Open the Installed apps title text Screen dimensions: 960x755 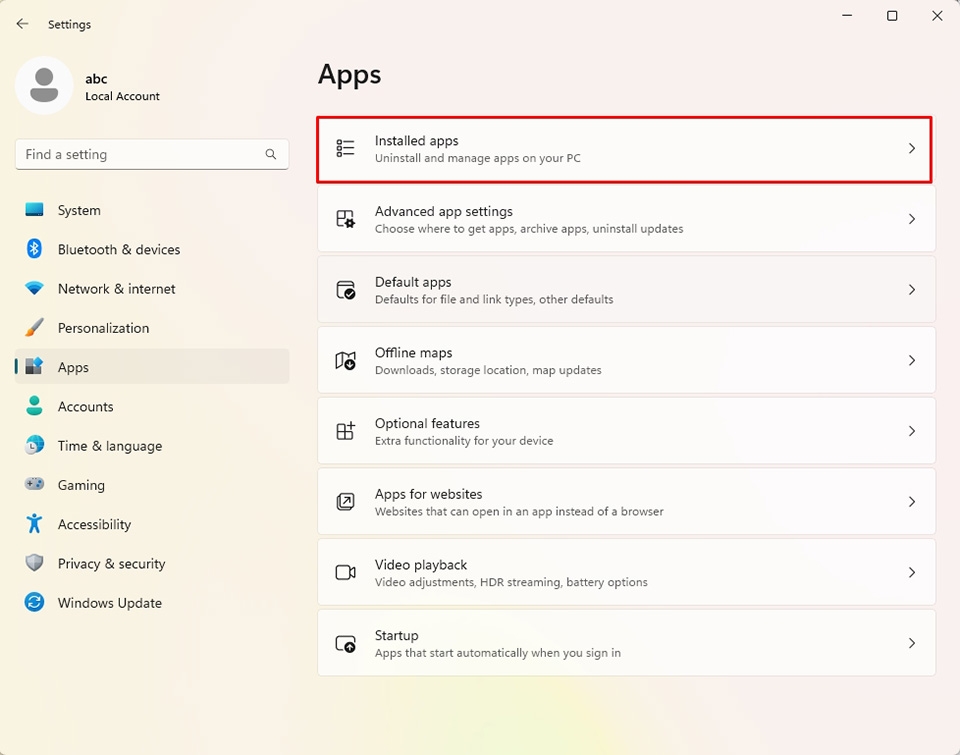coord(416,141)
